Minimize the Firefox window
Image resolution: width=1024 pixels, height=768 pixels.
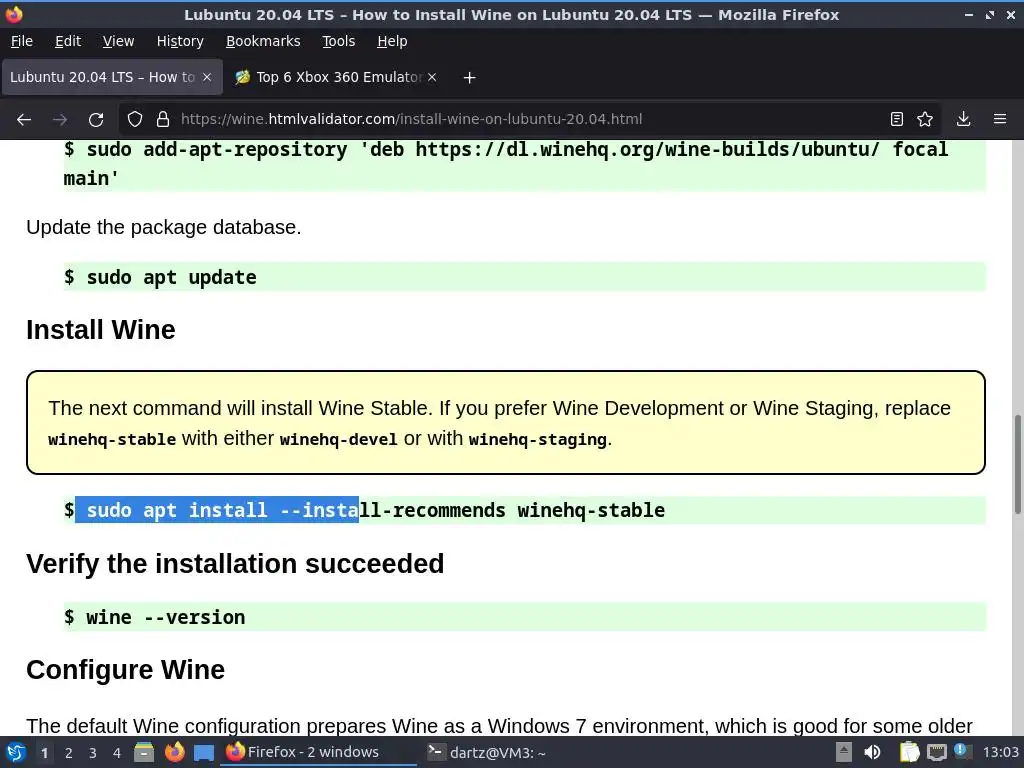pyautogui.click(x=969, y=14)
